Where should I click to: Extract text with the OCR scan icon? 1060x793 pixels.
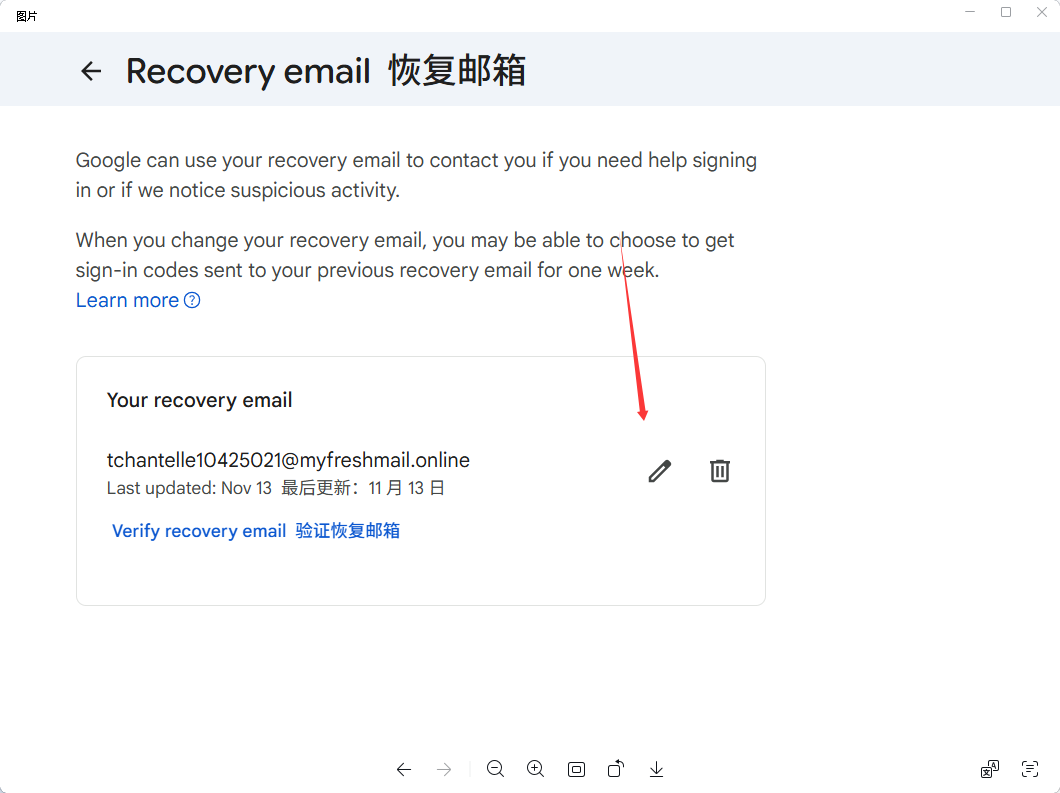point(1030,769)
